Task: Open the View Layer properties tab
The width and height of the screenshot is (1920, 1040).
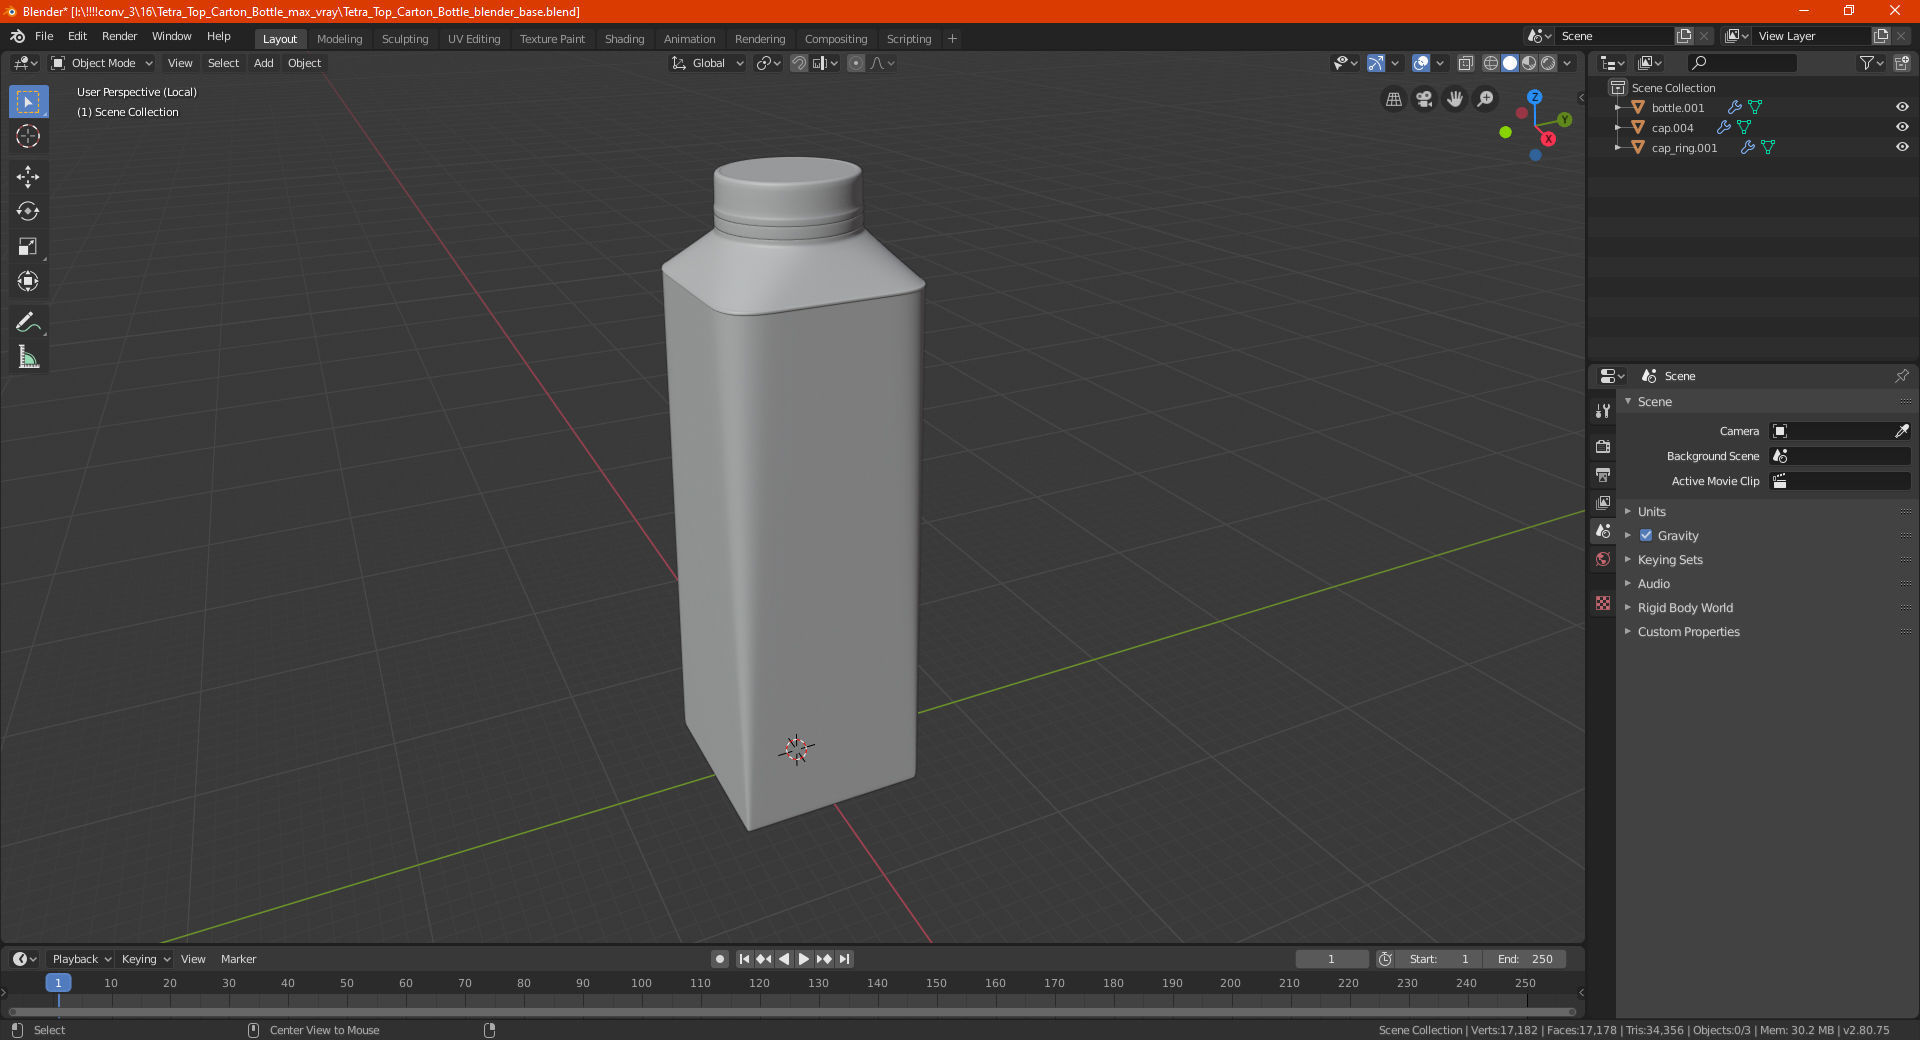Action: (1603, 502)
